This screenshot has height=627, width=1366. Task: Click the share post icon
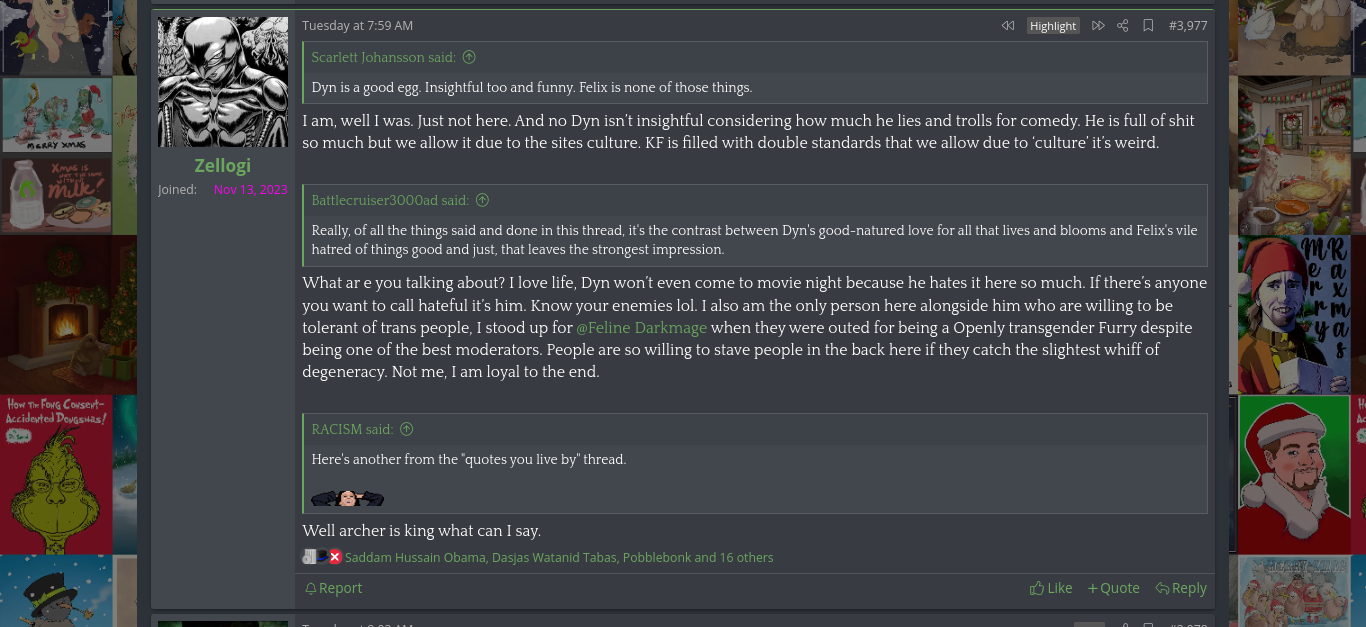tap(1123, 26)
